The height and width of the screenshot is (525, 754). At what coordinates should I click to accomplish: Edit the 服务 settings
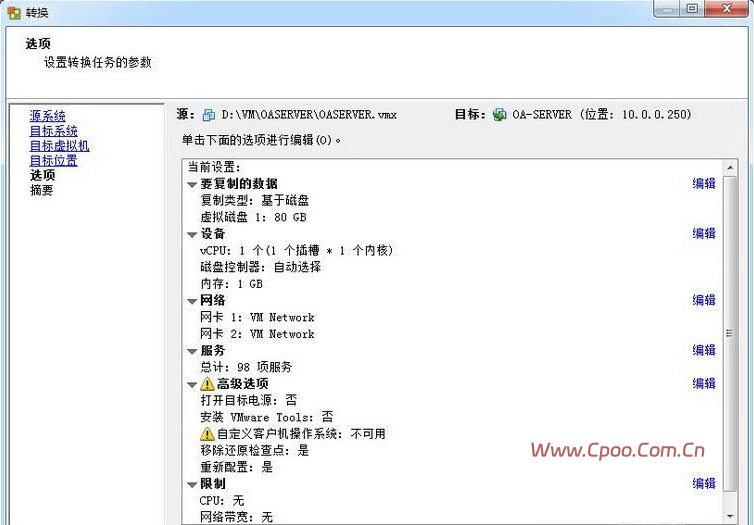[704, 350]
